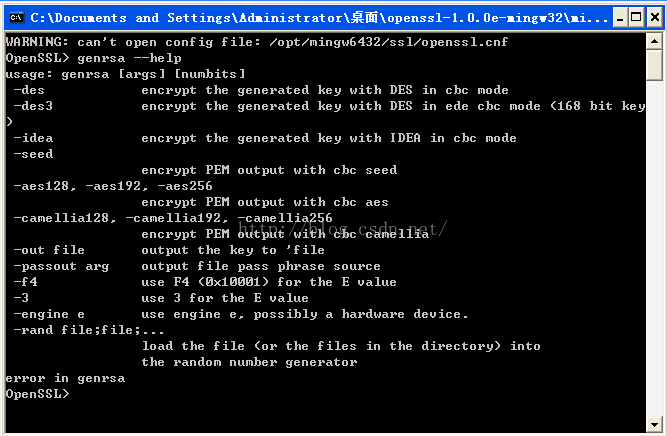Click the WARNING config file line
Image resolution: width=667 pixels, height=436 pixels.
point(257,42)
